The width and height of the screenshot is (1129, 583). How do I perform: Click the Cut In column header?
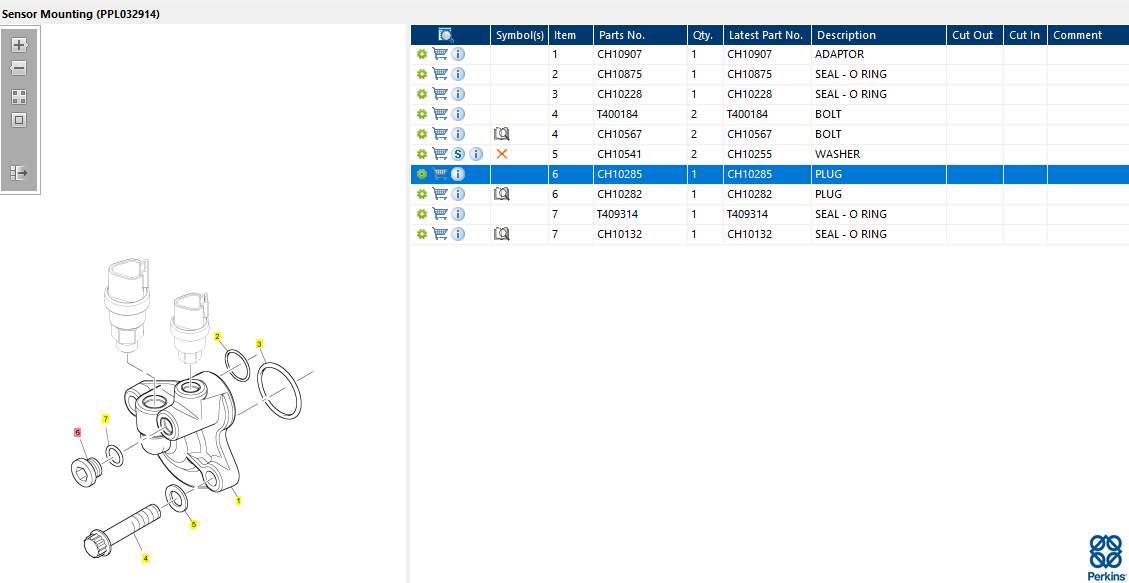[x=1025, y=35]
